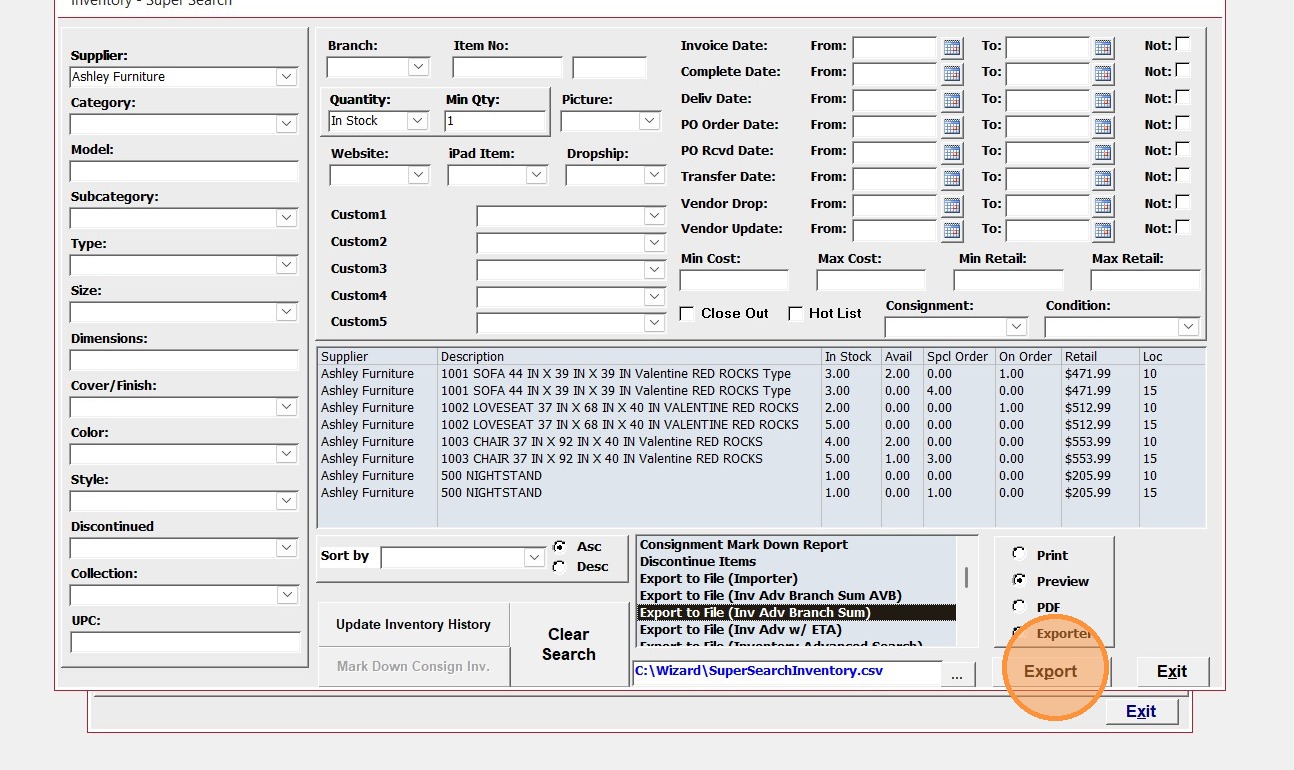Open Complete Date From calendar picker

pyautogui.click(x=951, y=73)
